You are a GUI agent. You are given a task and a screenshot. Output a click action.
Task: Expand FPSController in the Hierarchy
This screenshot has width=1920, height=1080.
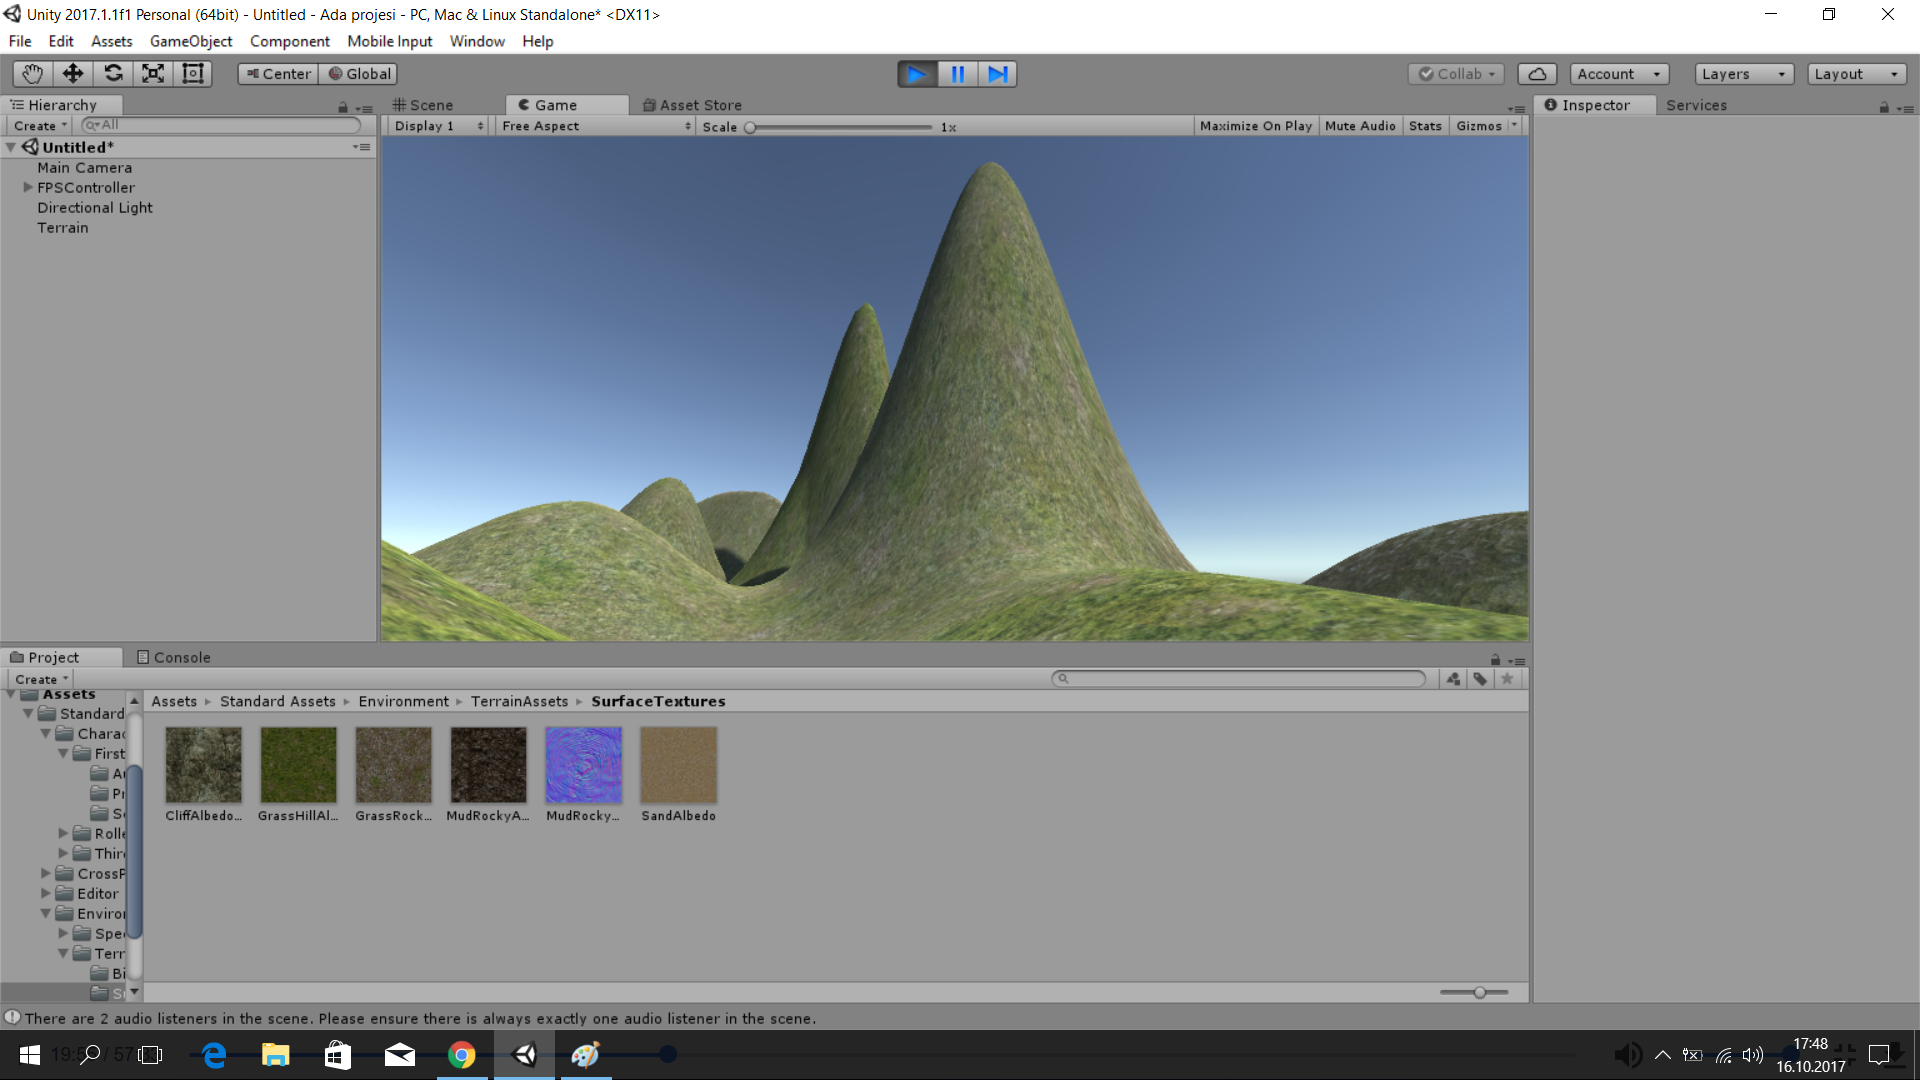point(28,187)
